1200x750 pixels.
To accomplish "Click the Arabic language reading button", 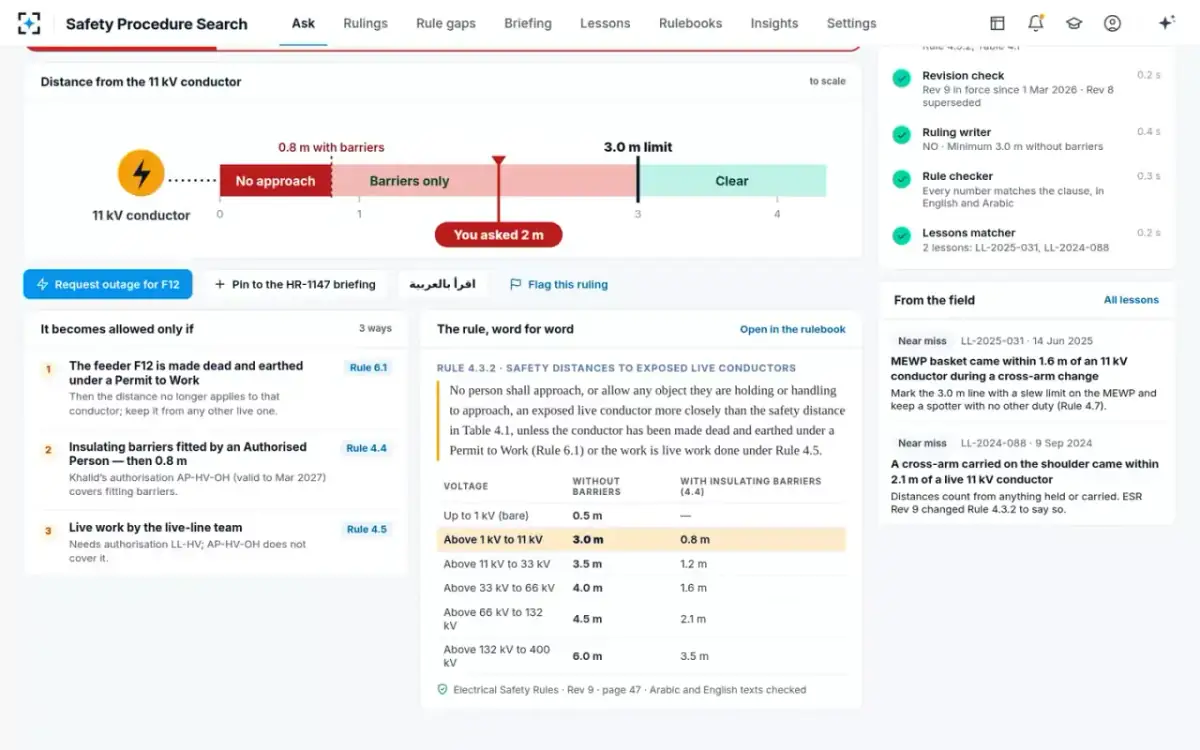I will point(442,284).
